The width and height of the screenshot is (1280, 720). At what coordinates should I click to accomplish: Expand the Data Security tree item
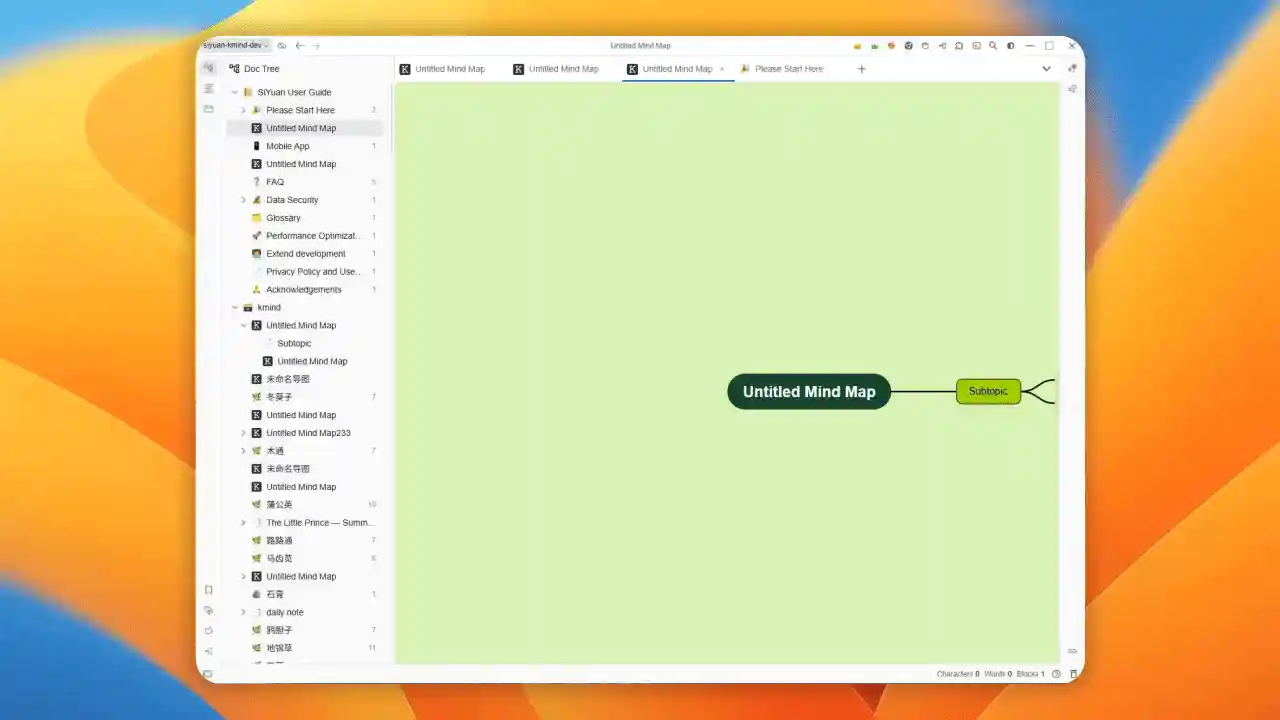point(243,200)
